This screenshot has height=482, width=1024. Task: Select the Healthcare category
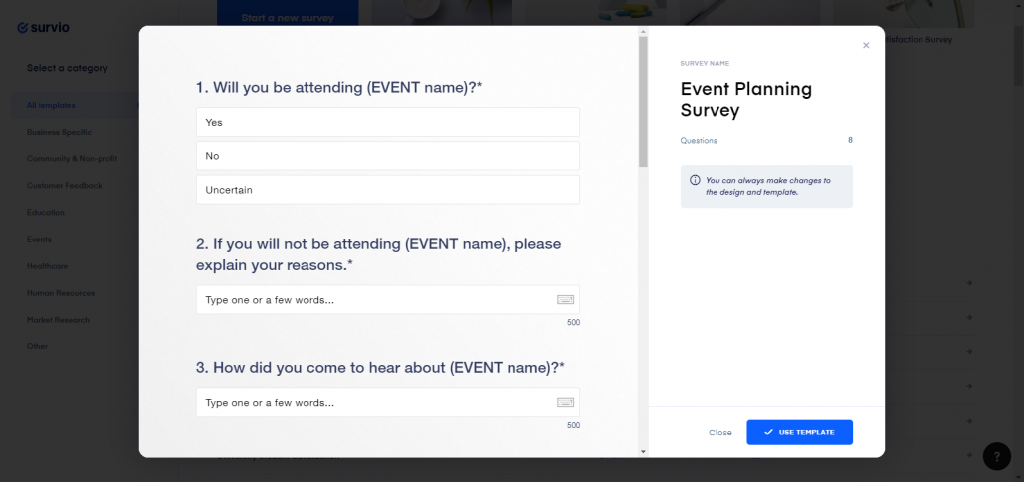click(47, 266)
